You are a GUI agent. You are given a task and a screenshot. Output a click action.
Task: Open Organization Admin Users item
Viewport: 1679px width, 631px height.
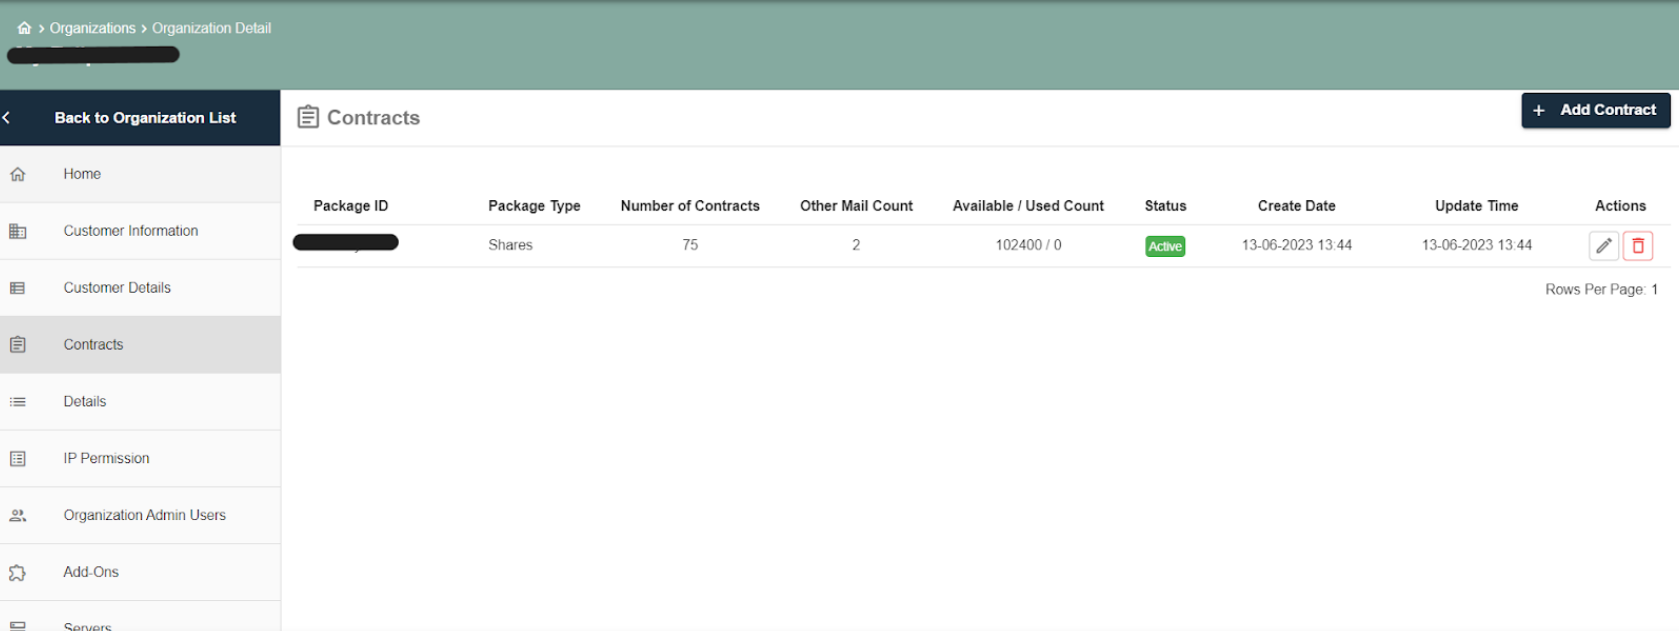[140, 516]
